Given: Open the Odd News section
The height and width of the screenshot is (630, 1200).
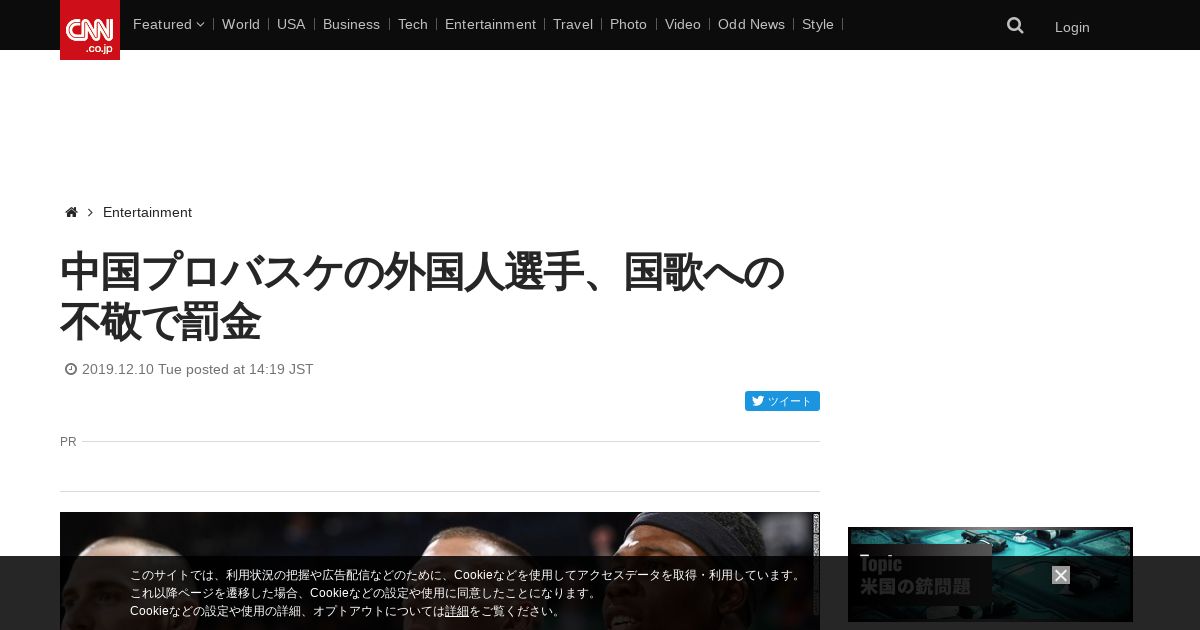Looking at the screenshot, I should (x=751, y=24).
